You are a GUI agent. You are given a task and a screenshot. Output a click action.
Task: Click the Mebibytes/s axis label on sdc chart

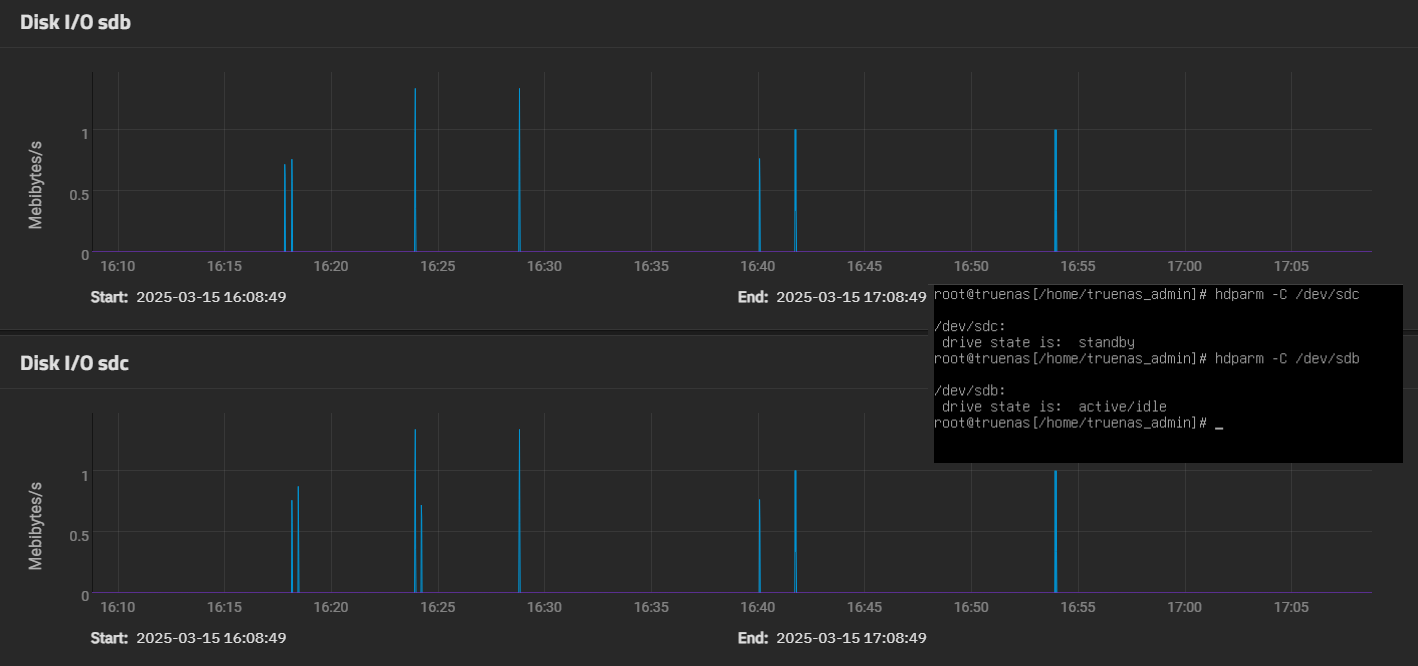[36, 525]
